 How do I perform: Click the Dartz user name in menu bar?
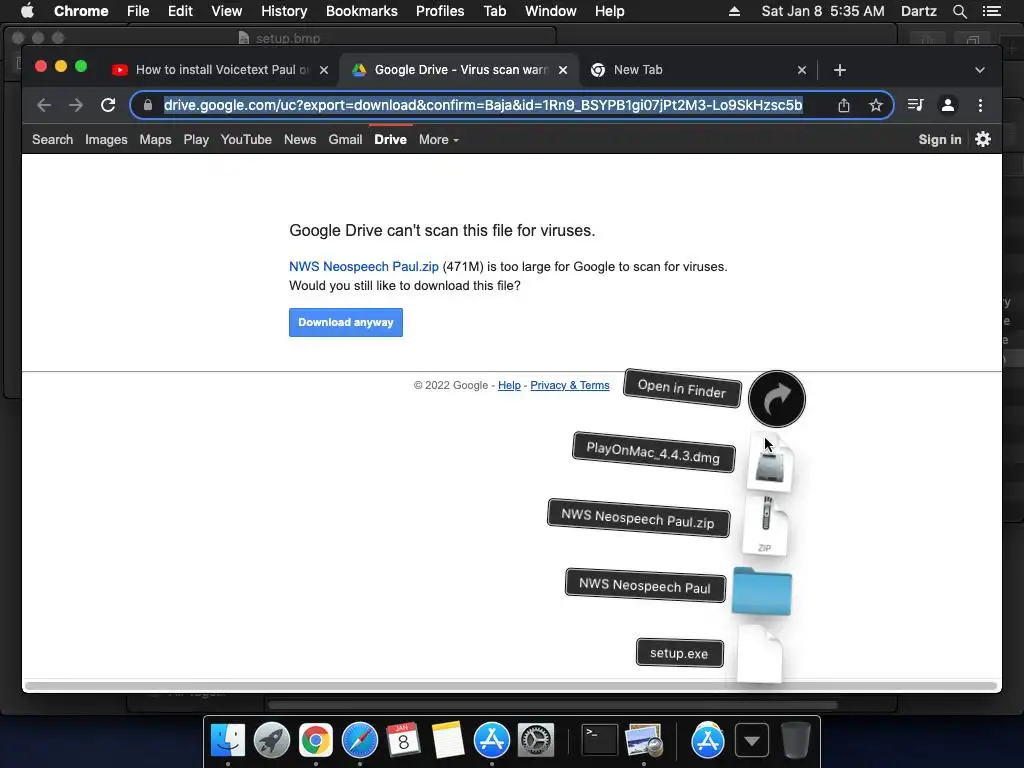918,11
